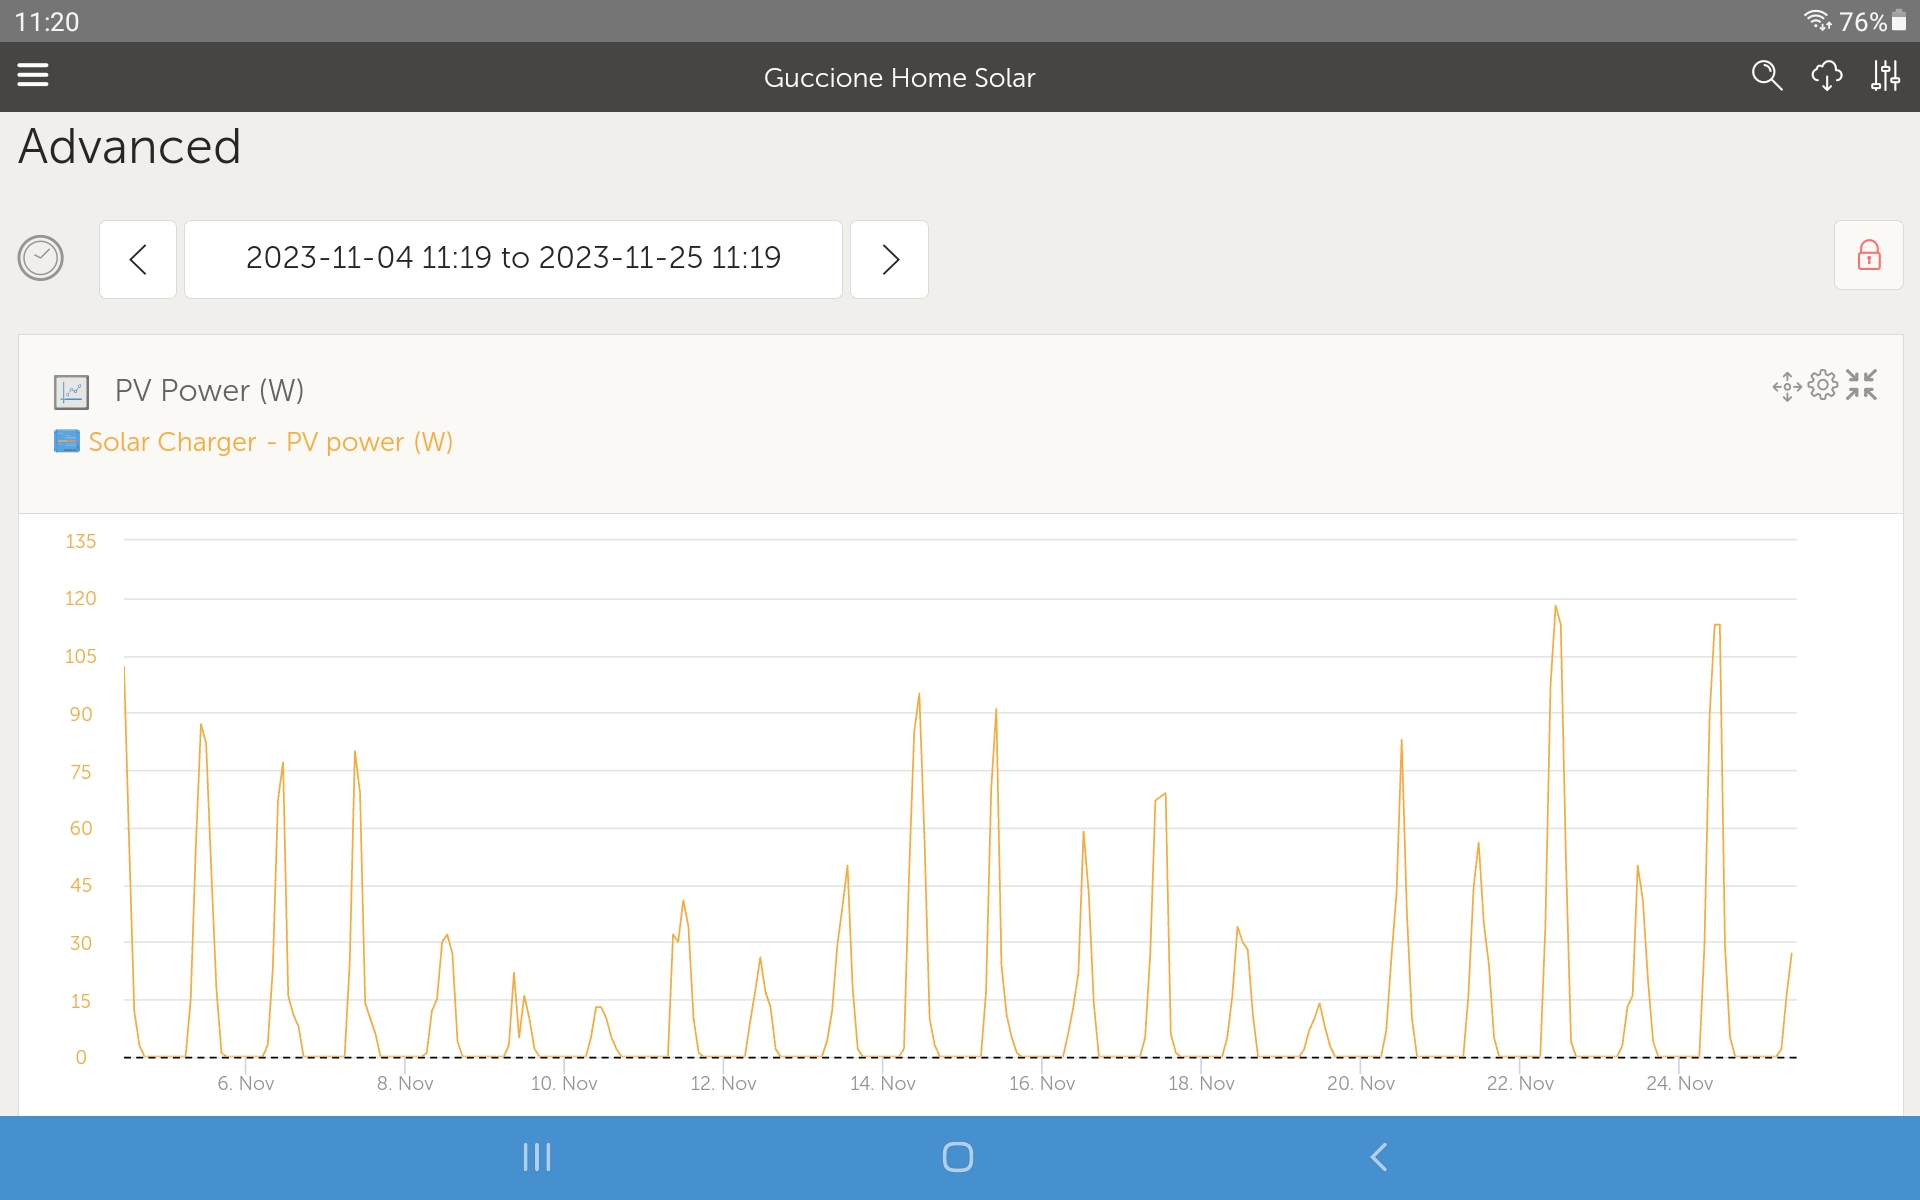
Task: Open the widget sliders settings icon
Action: [x=1885, y=76]
